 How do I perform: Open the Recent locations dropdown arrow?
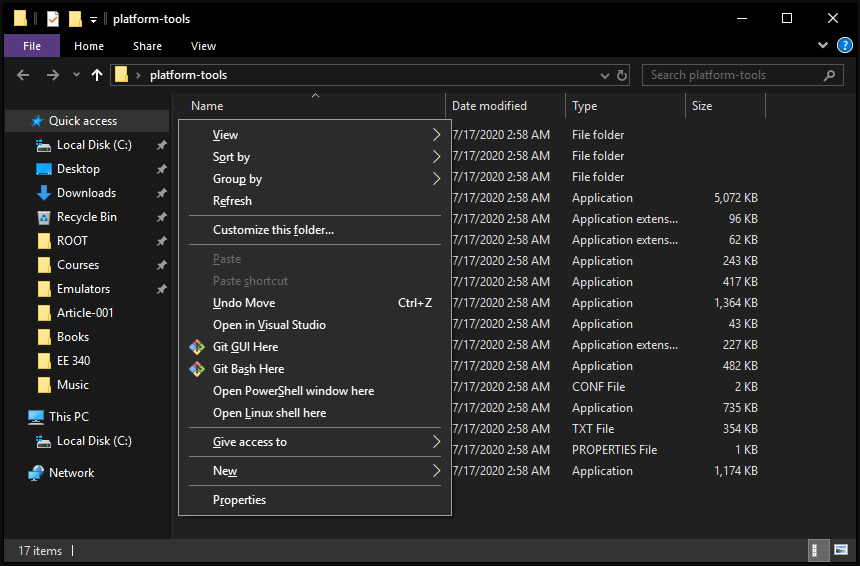[x=76, y=75]
